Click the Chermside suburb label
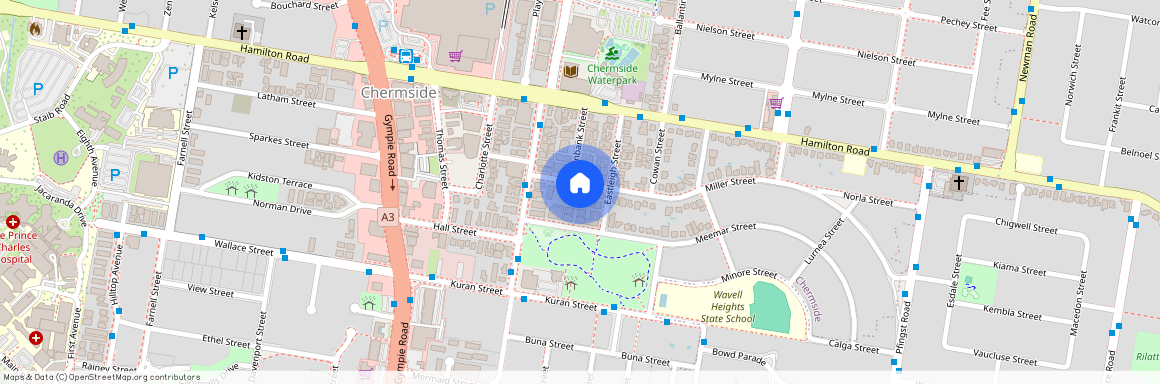 399,93
